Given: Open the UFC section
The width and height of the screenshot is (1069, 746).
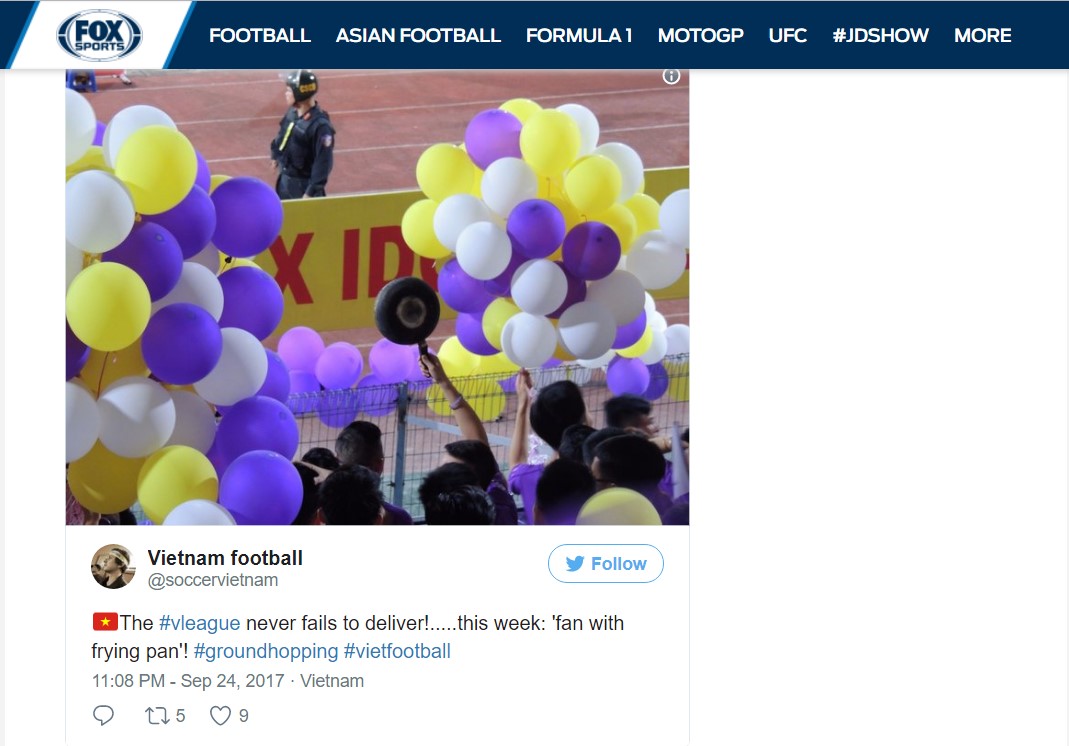Looking at the screenshot, I should point(787,35).
